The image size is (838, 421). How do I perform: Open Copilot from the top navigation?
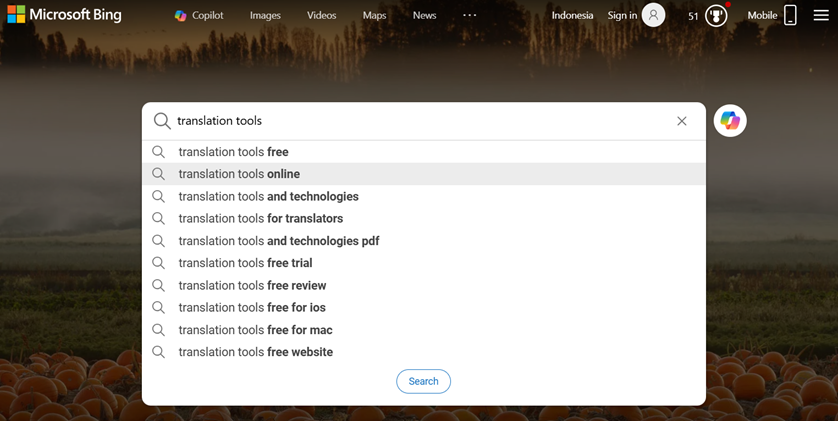[x=199, y=15]
